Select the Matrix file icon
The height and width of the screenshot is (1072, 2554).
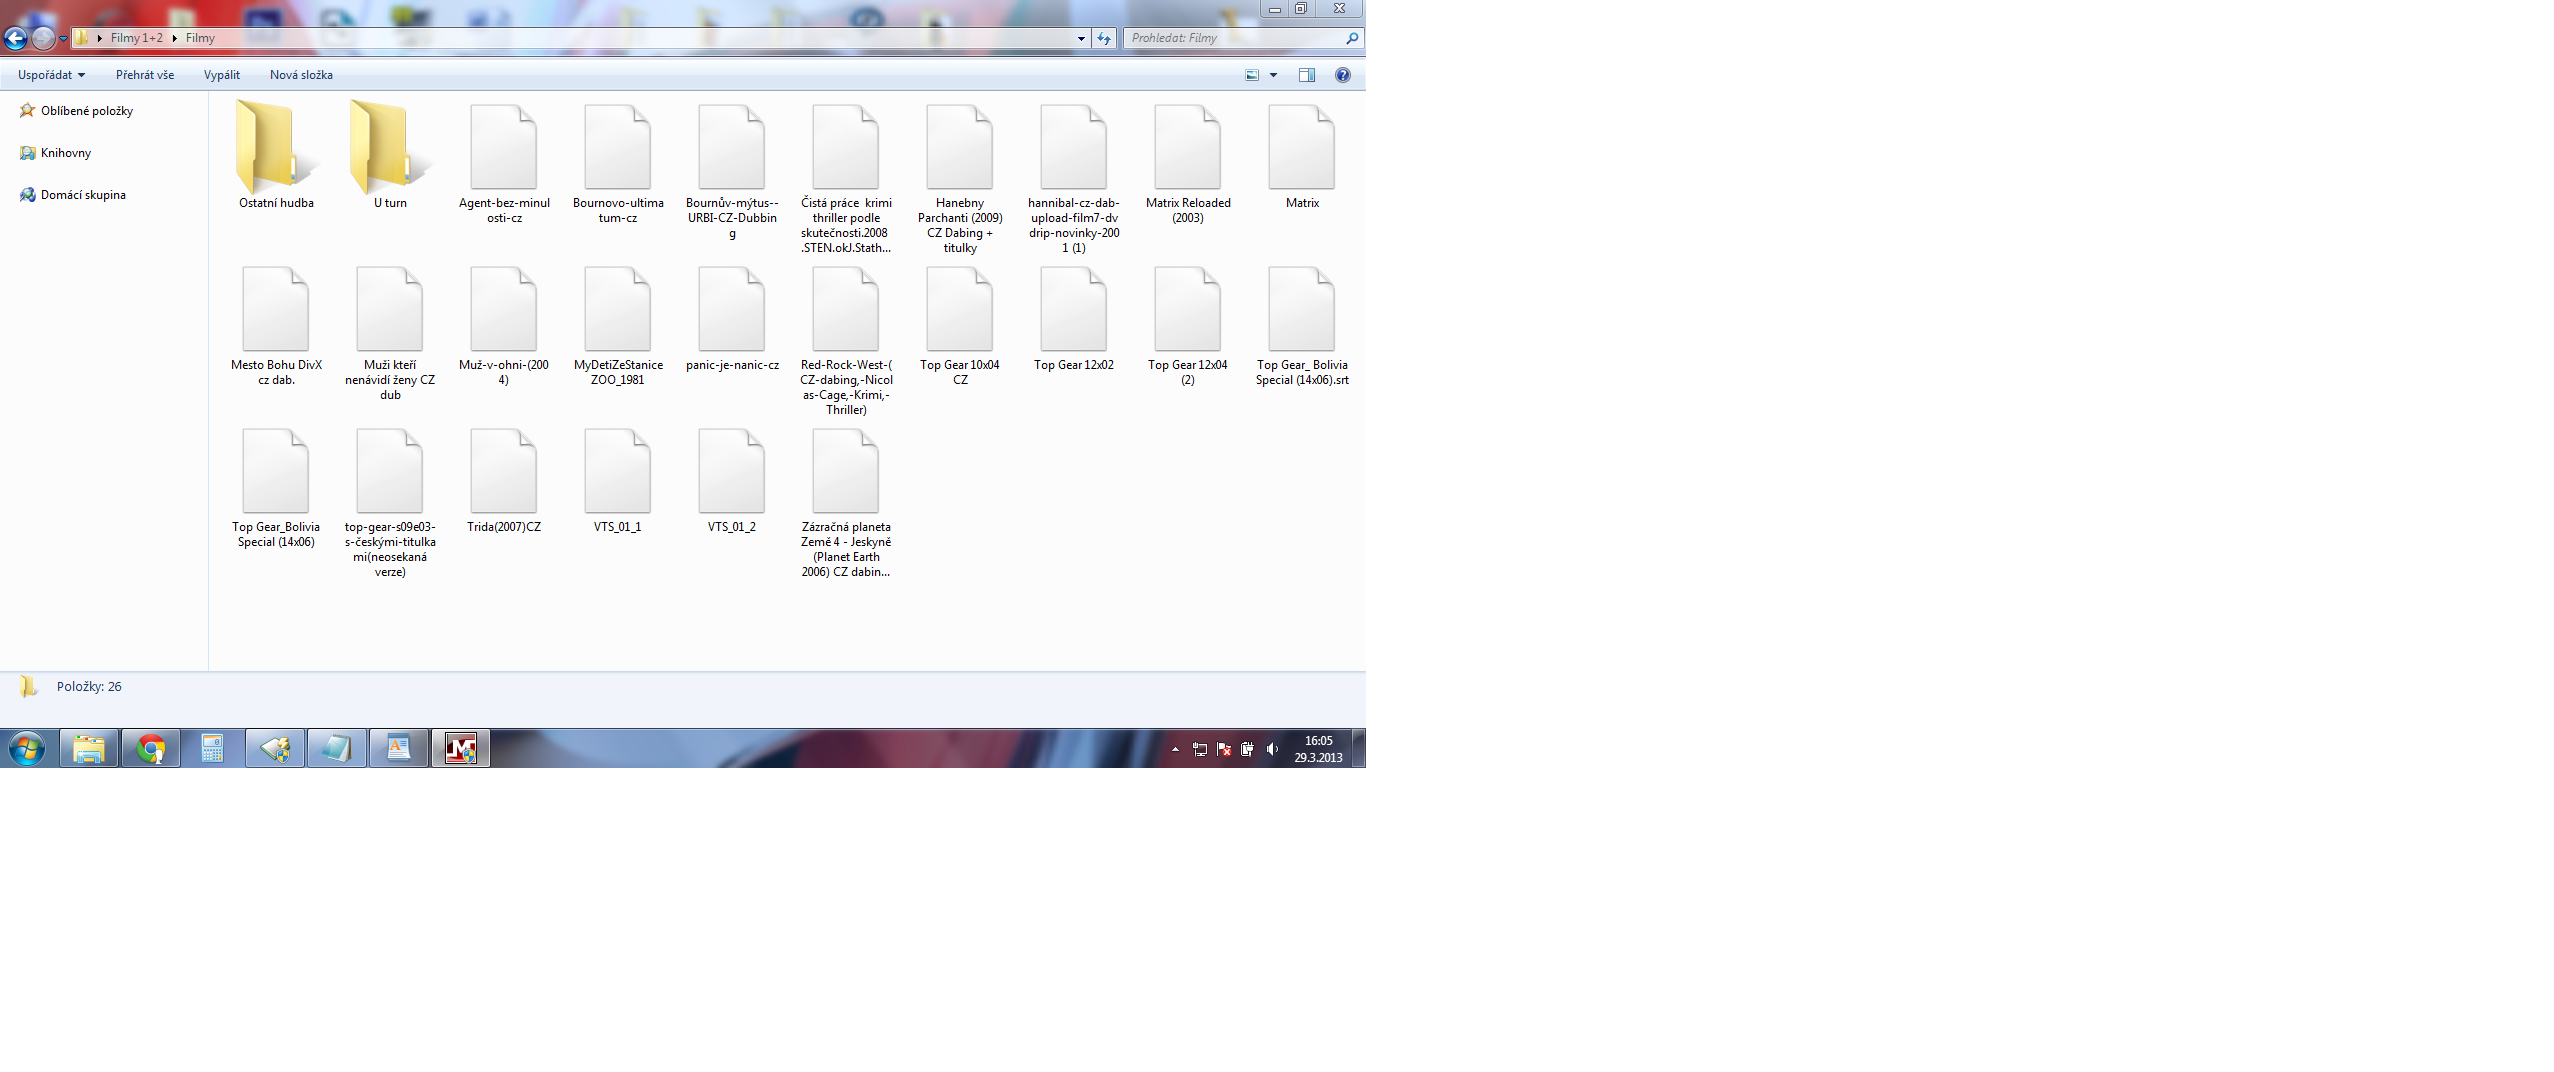[1302, 147]
